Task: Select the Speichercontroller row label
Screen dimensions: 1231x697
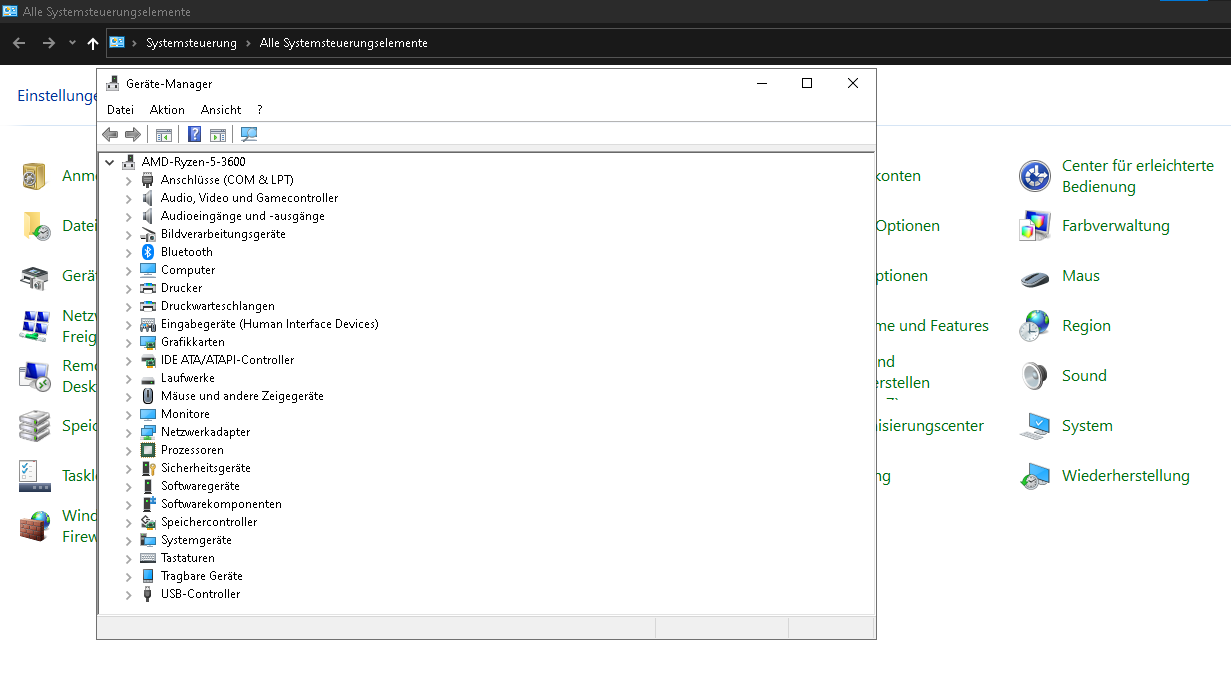Action: [x=209, y=522]
